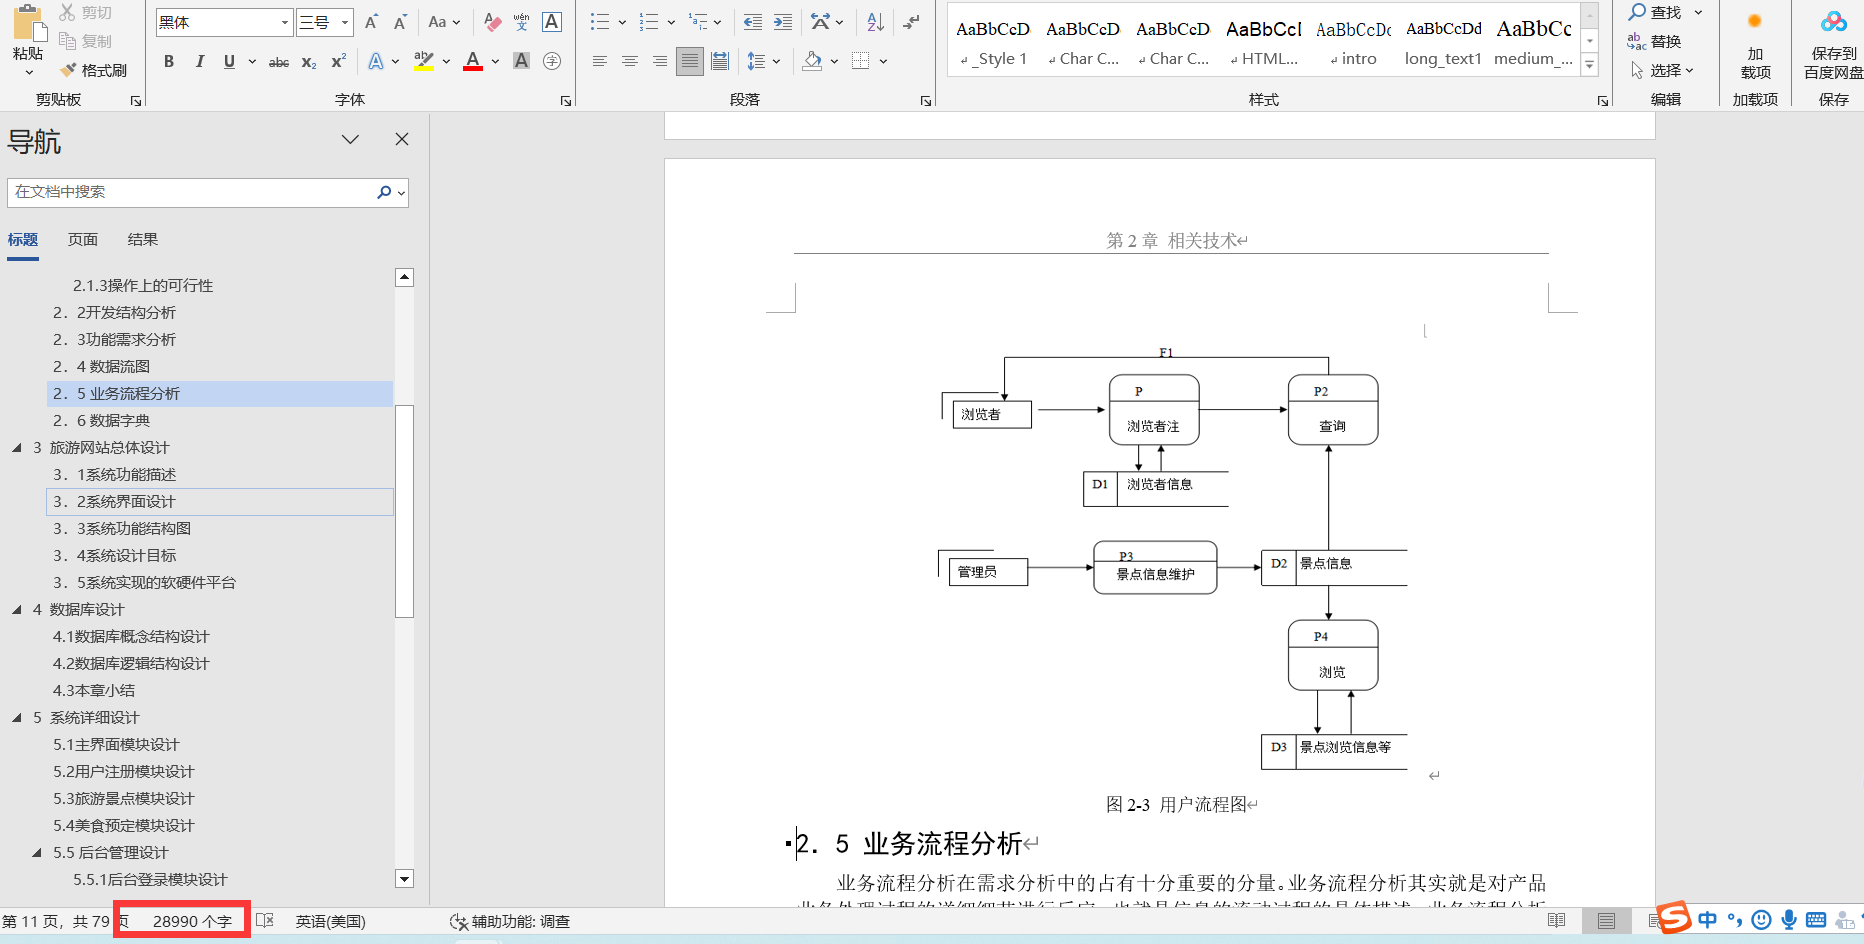Image resolution: width=1864 pixels, height=944 pixels.
Task: Click the word count '28990 个字'
Action: point(192,921)
